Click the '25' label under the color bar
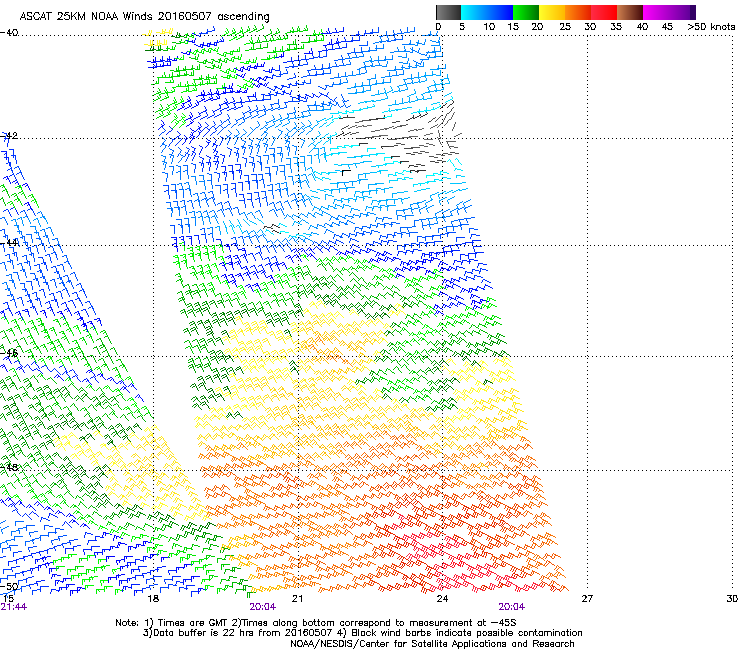The width and height of the screenshot is (740, 650). 565,26
